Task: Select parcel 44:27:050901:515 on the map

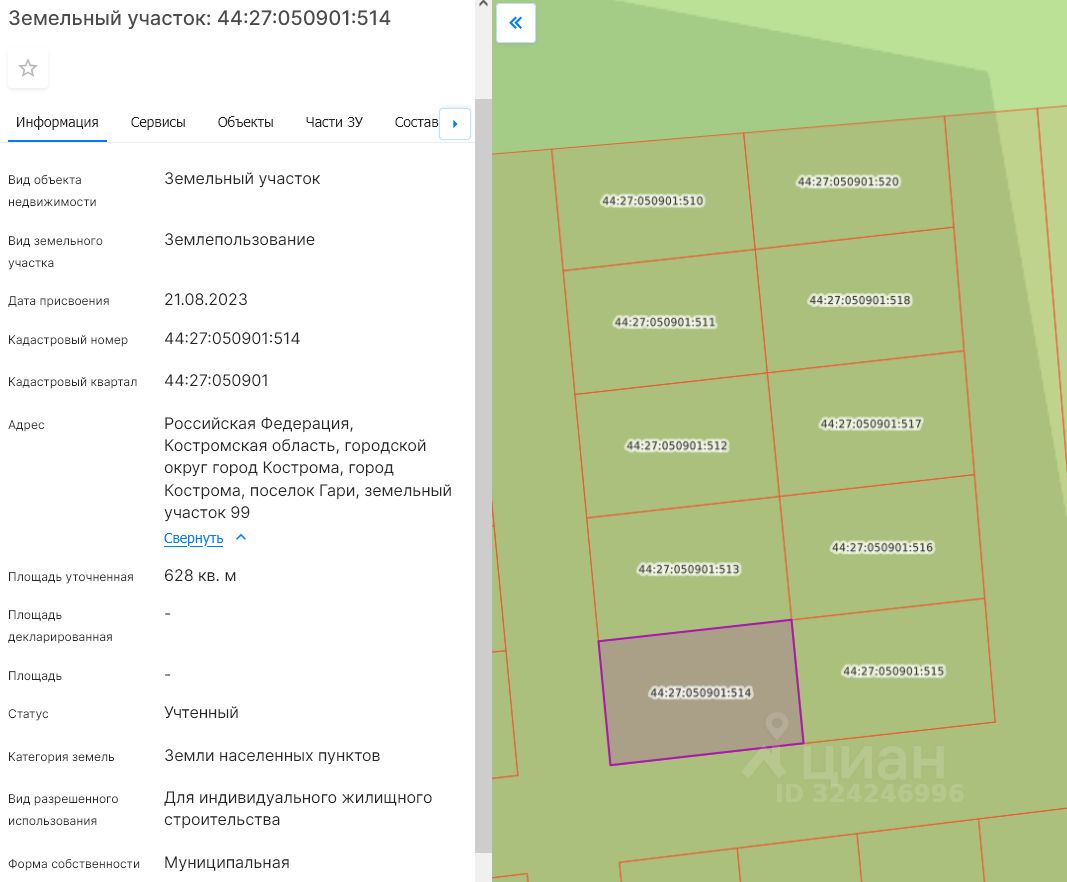Action: click(x=893, y=671)
